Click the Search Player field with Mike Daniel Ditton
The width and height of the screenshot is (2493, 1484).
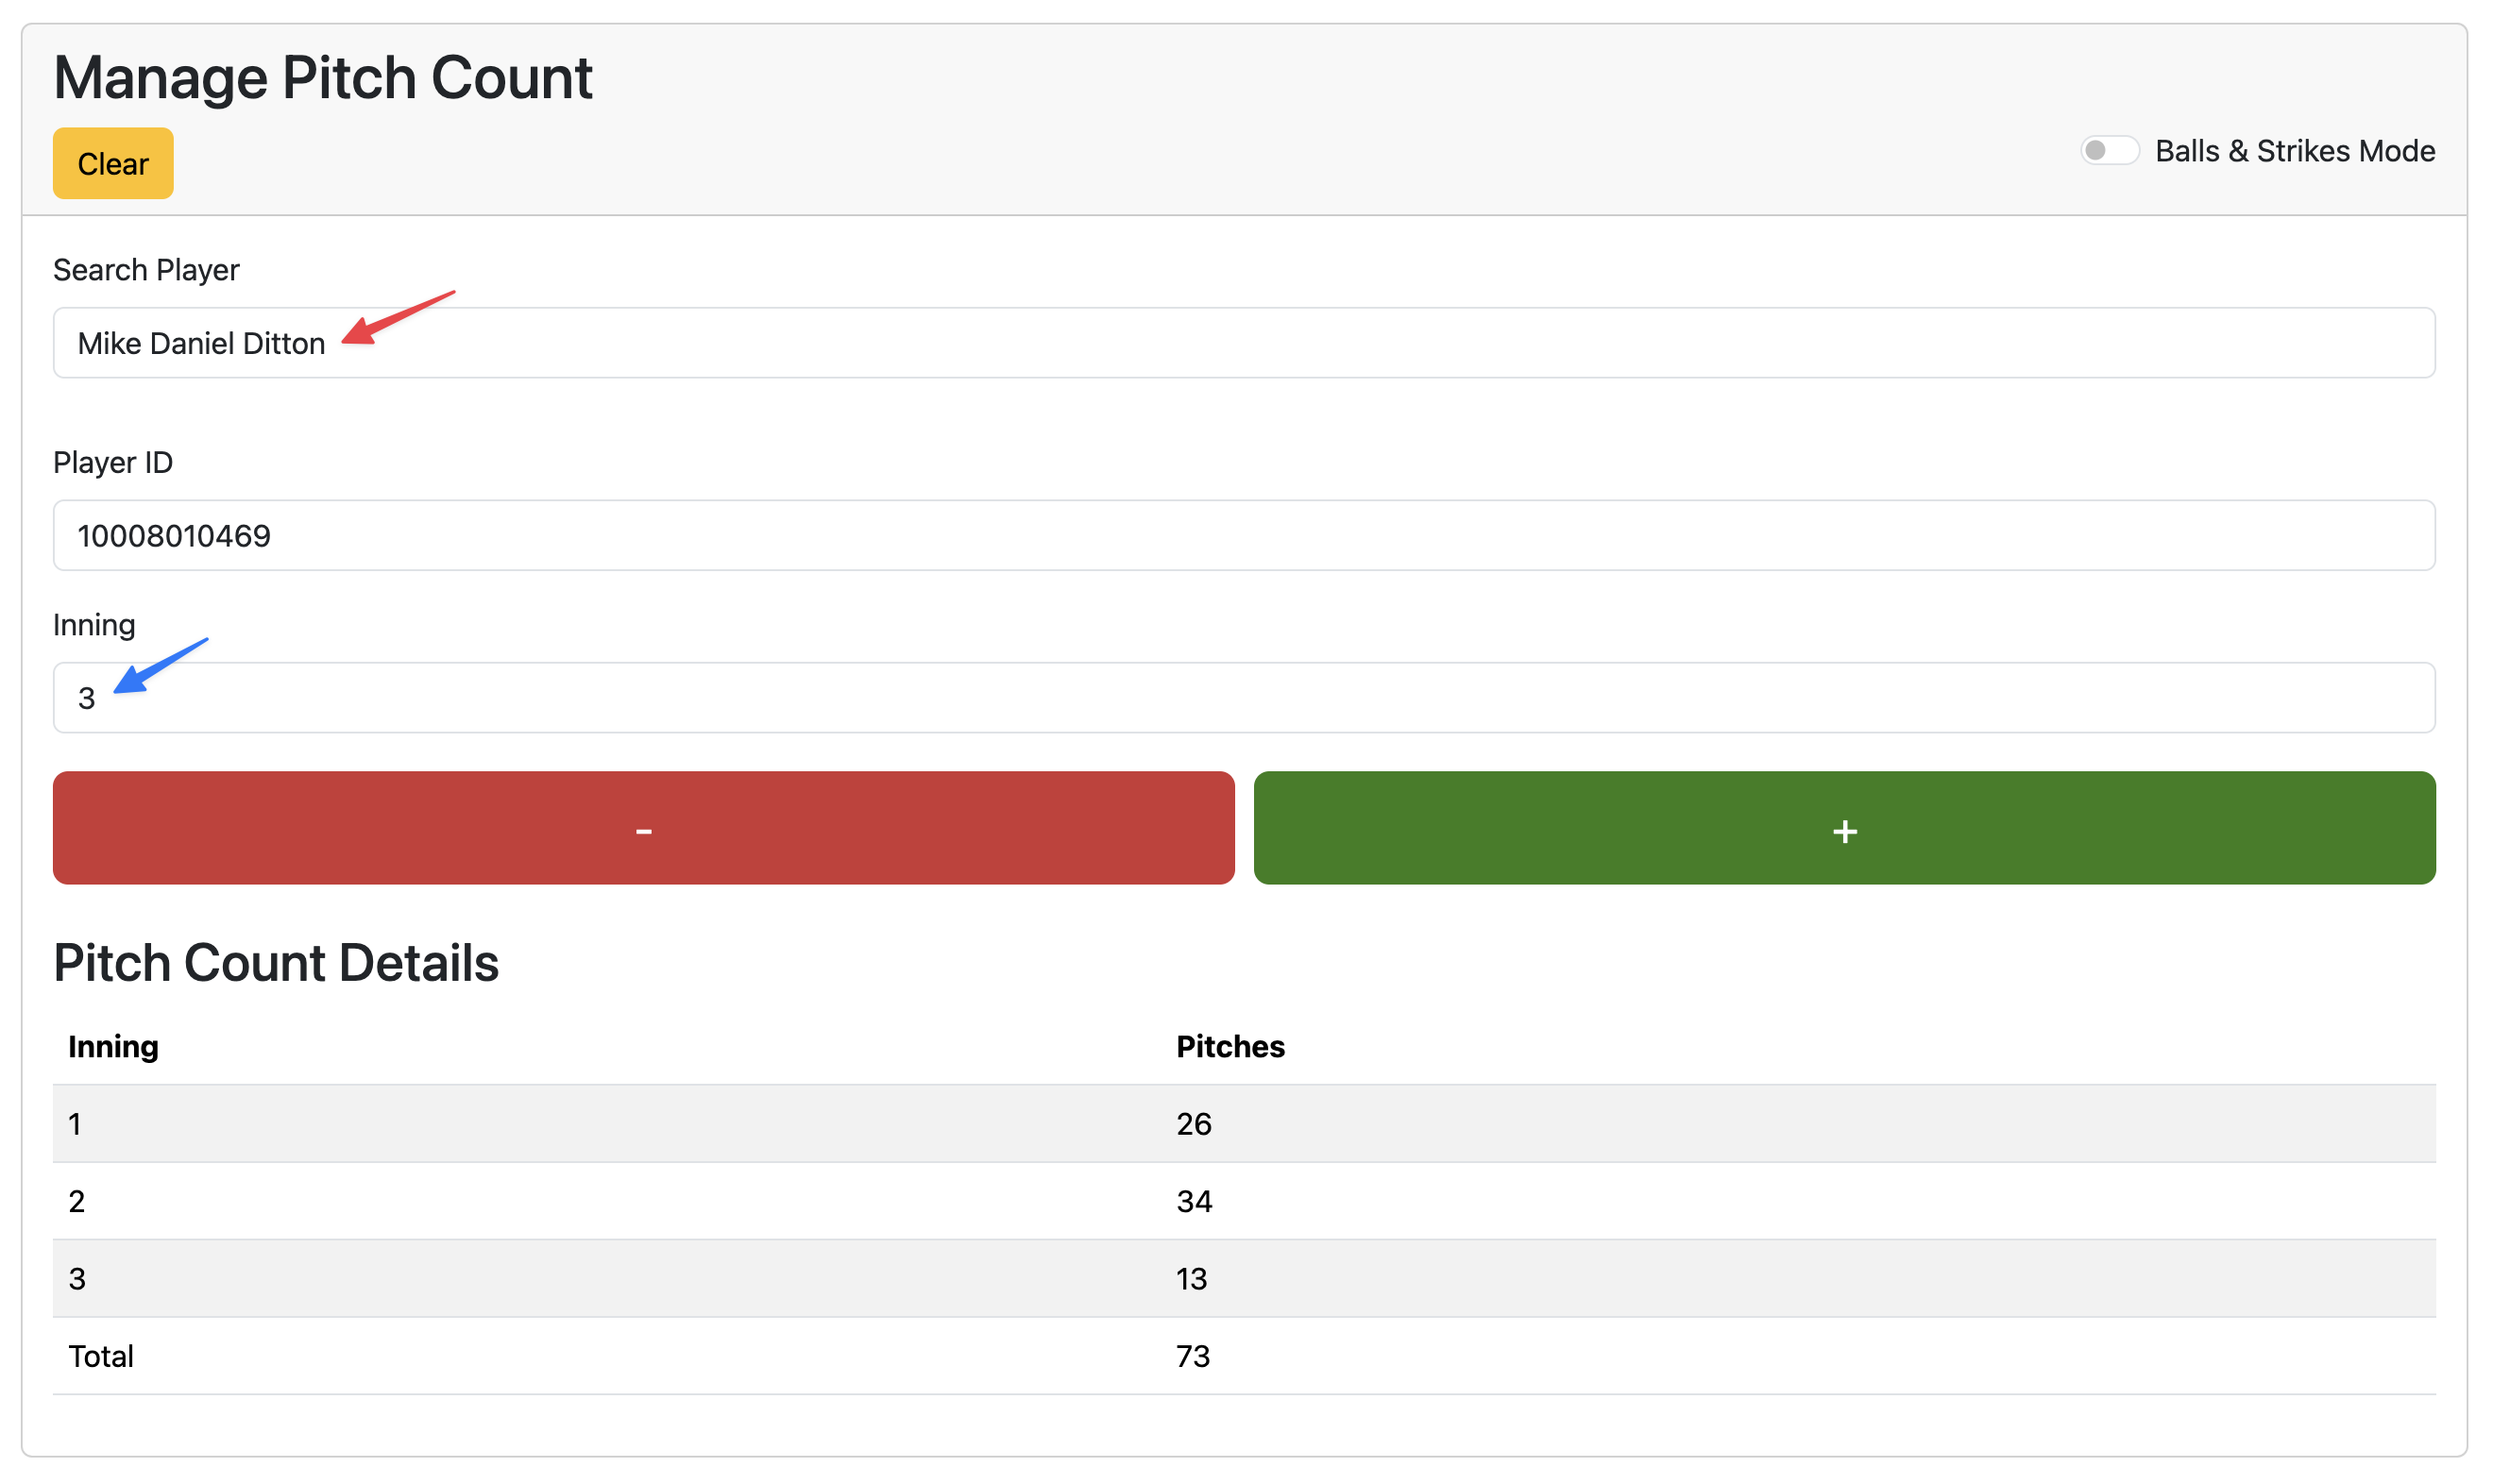[1243, 343]
